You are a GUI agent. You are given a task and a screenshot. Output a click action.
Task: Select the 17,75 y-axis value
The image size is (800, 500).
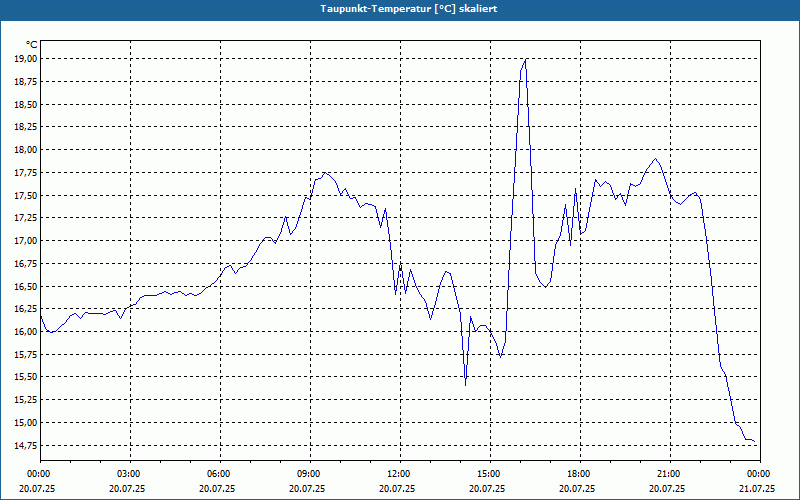tap(27, 172)
